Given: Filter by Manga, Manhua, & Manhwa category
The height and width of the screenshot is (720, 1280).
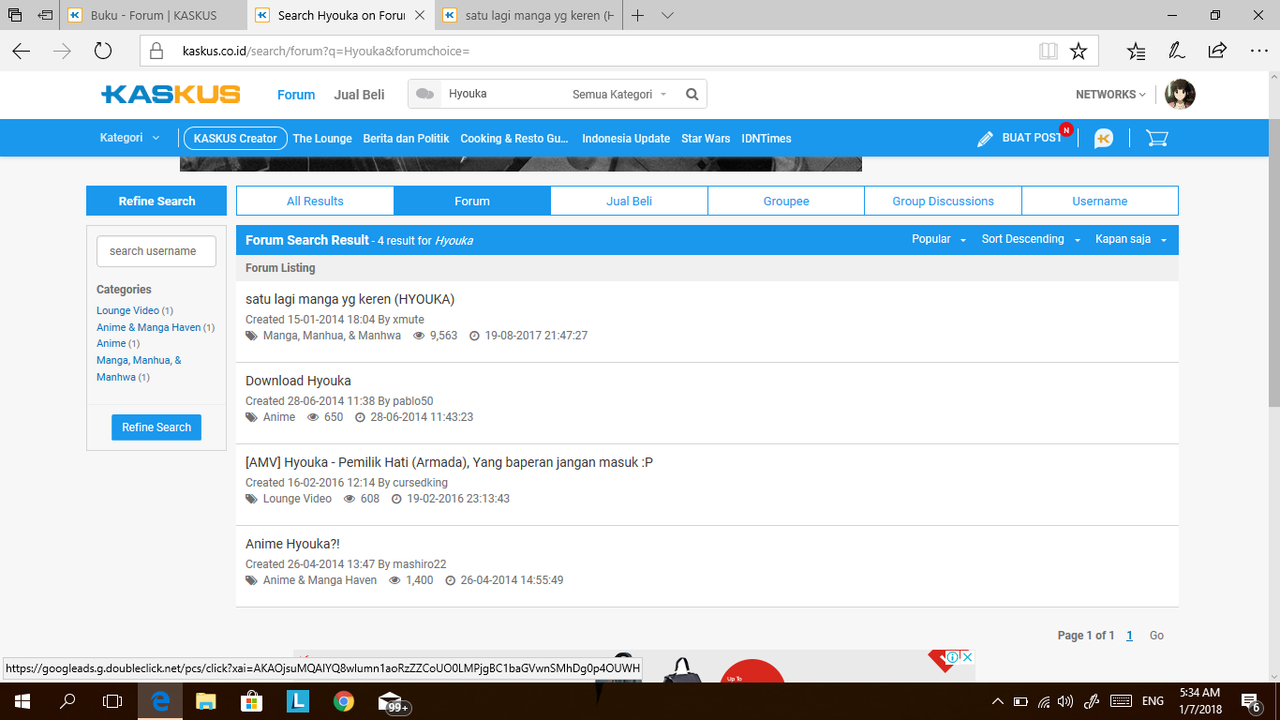Looking at the screenshot, I should [x=139, y=368].
